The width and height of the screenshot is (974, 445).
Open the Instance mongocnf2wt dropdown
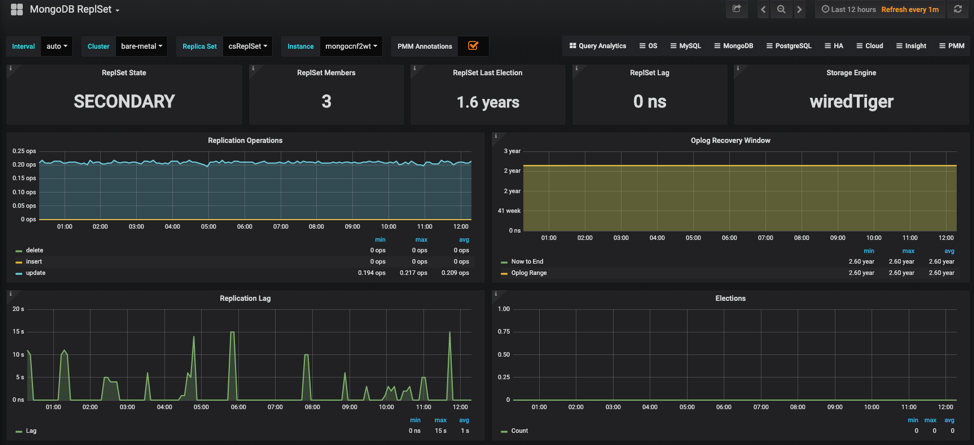(x=350, y=46)
